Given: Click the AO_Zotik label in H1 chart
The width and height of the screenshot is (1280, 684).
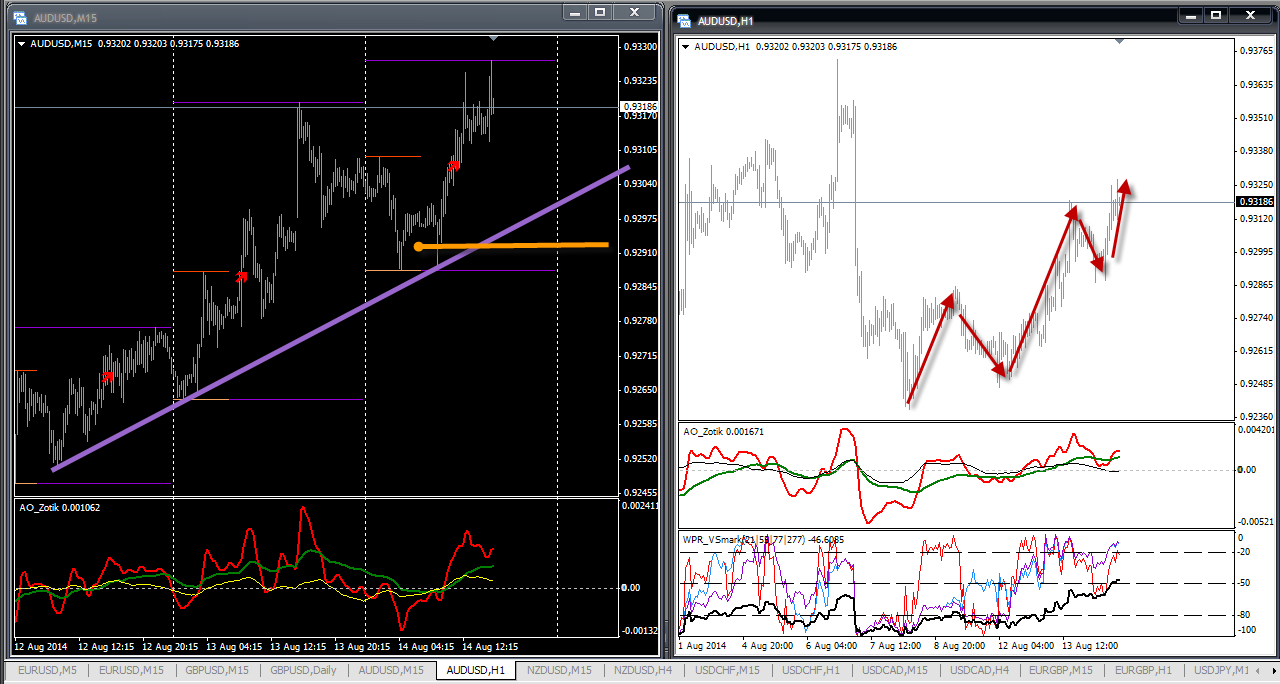Looking at the screenshot, I should [x=708, y=431].
